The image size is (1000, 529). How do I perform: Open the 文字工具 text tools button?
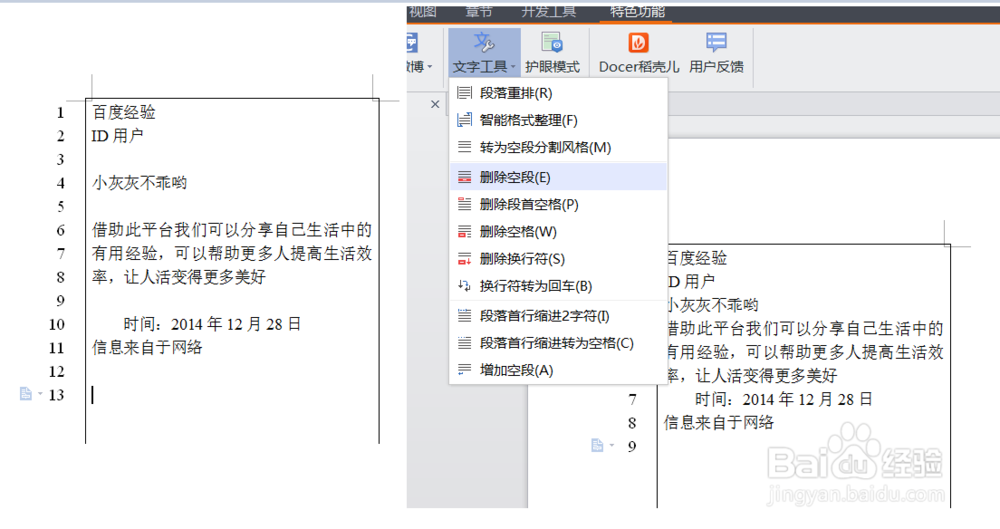coord(484,53)
